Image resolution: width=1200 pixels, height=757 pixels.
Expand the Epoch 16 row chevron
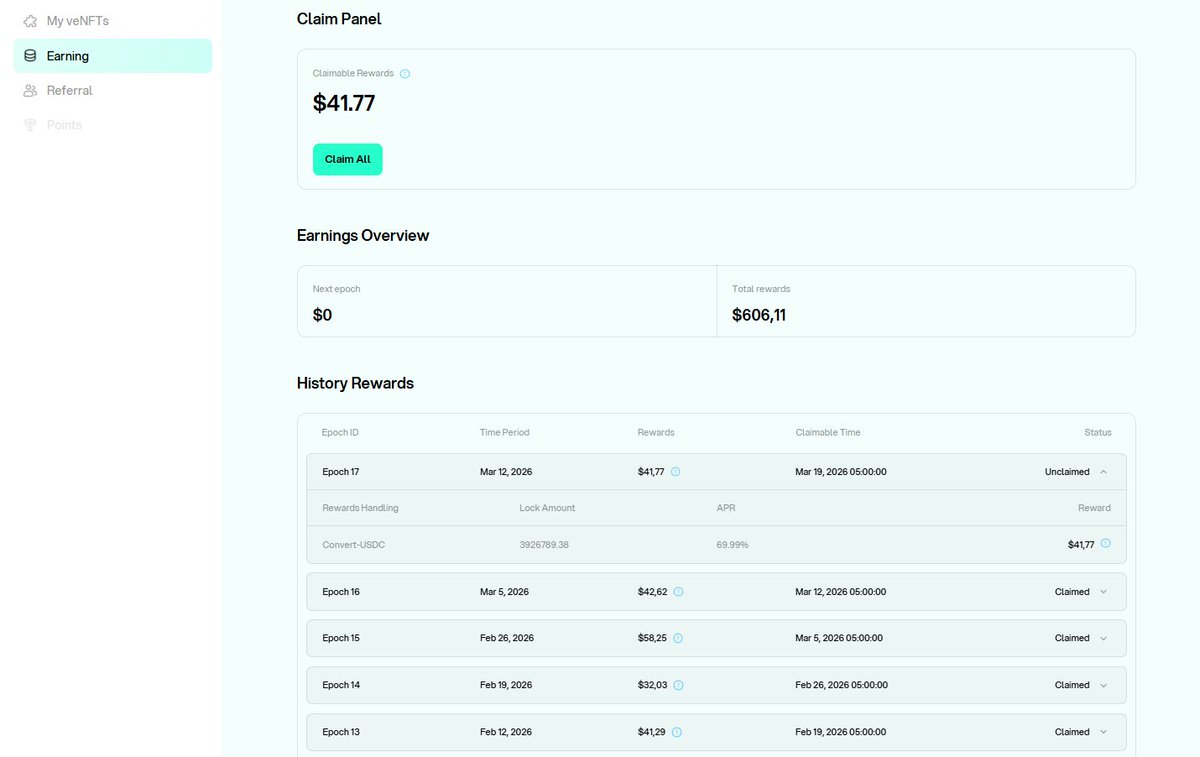[x=1103, y=592]
